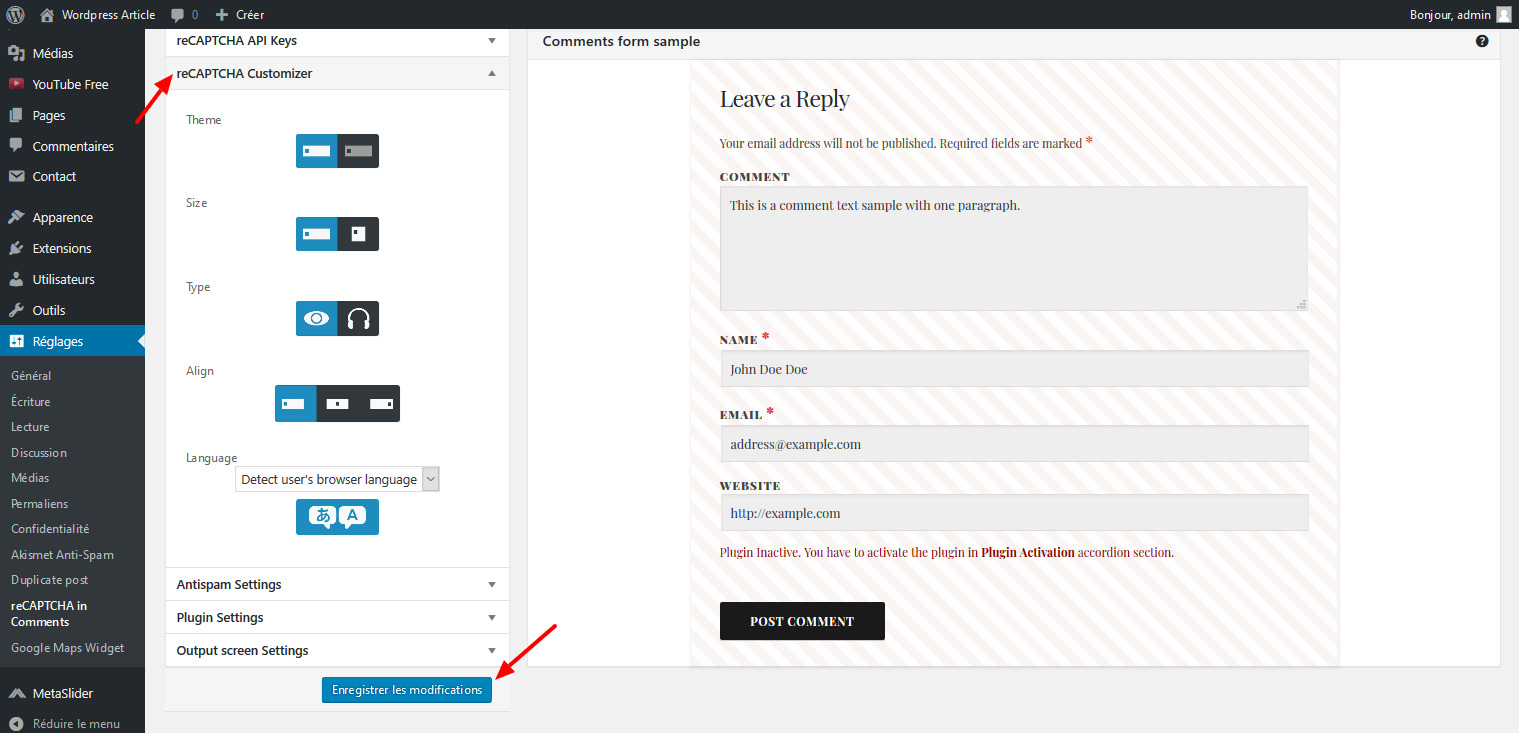This screenshot has width=1519, height=733.
Task: Click the Comments form sample heading
Action: (x=621, y=41)
